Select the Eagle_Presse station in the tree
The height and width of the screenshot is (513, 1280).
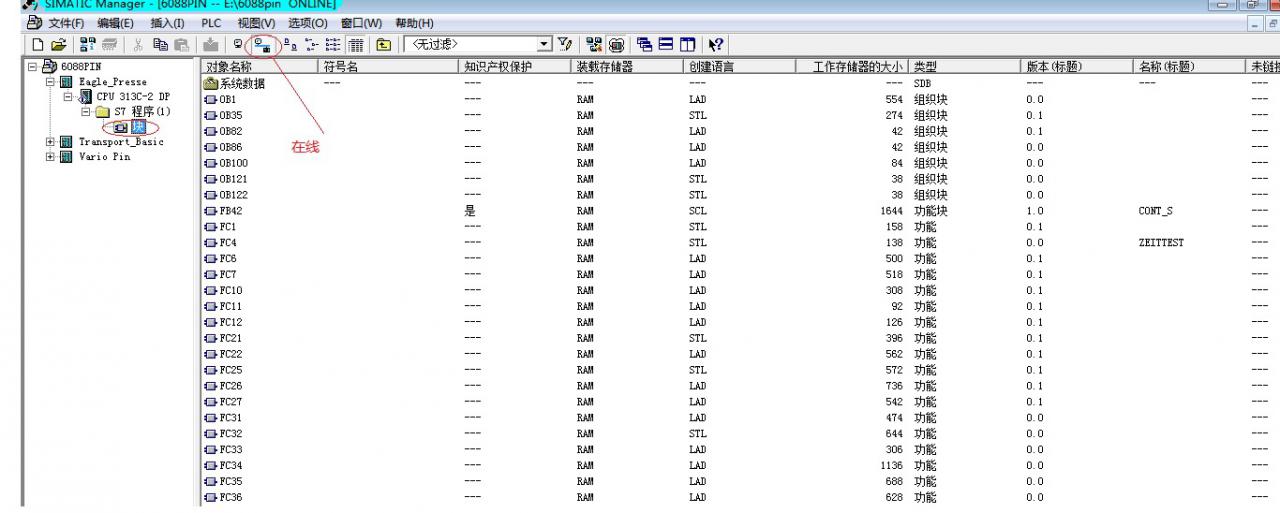click(x=111, y=82)
